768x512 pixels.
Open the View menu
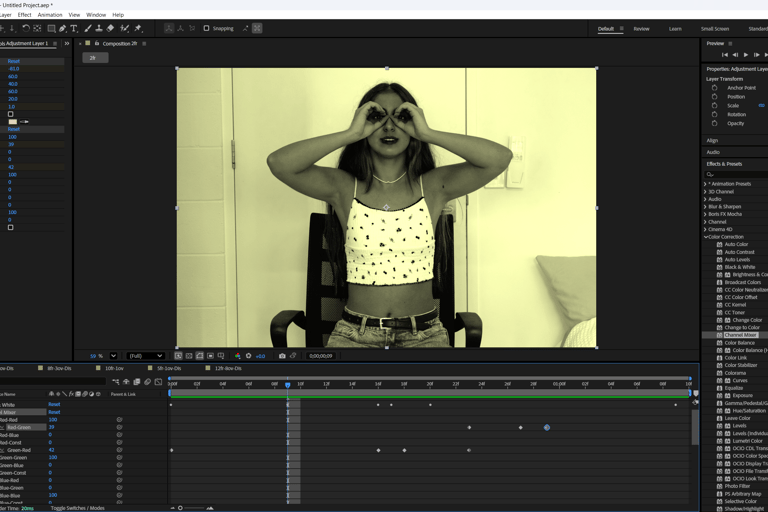click(x=74, y=15)
